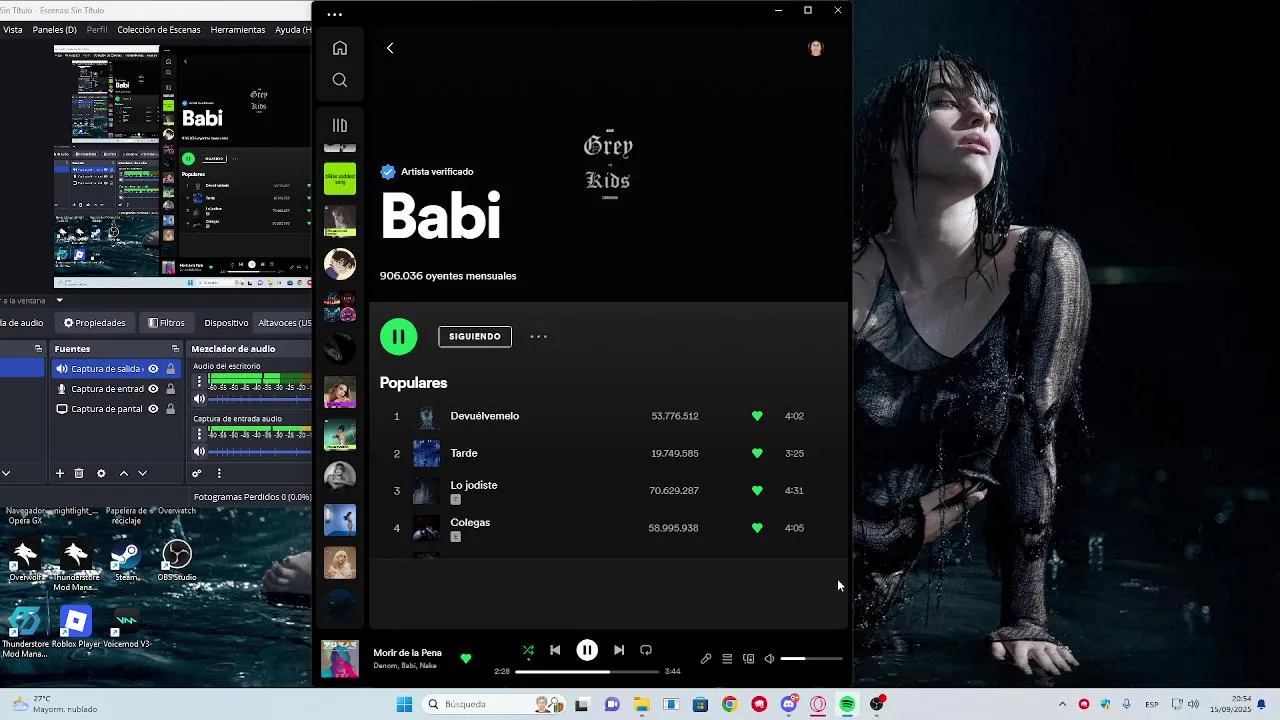Open the play queue icon

tap(727, 658)
